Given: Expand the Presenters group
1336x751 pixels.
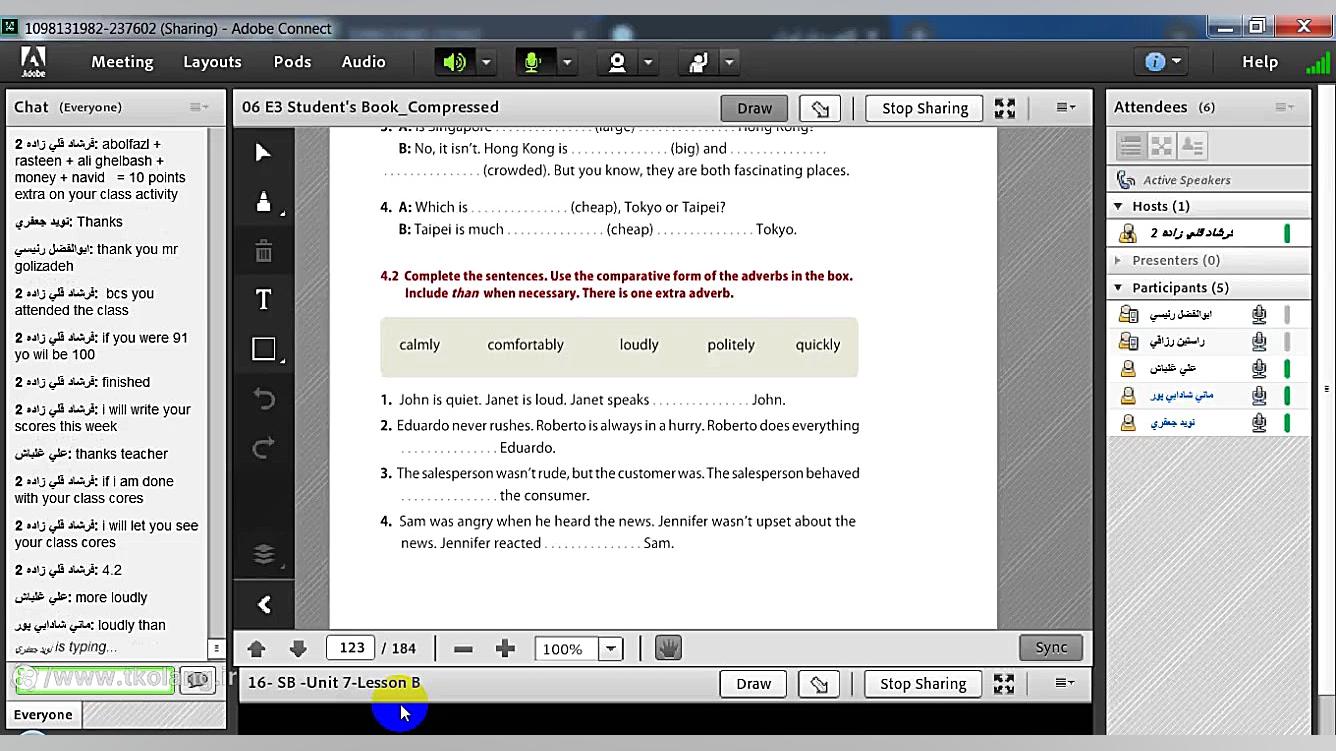Looking at the screenshot, I should click(x=1118, y=260).
